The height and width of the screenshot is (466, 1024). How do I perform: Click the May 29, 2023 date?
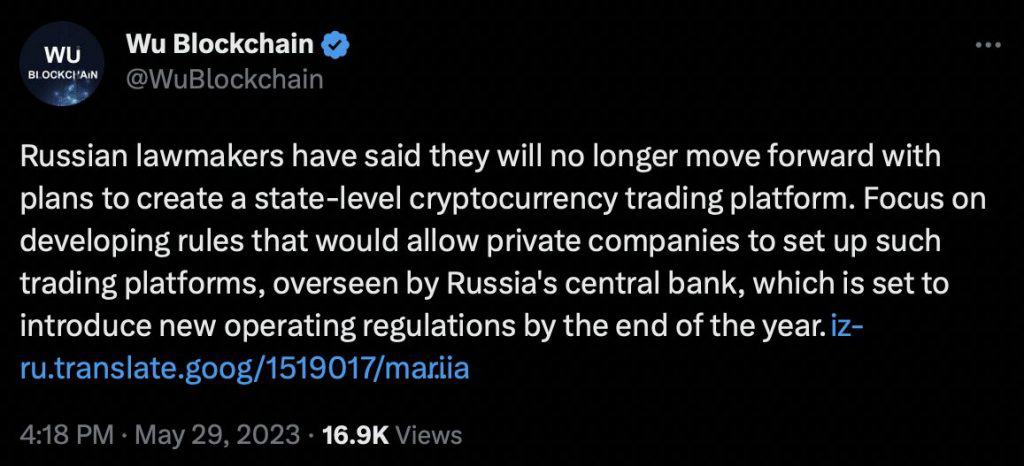point(212,435)
